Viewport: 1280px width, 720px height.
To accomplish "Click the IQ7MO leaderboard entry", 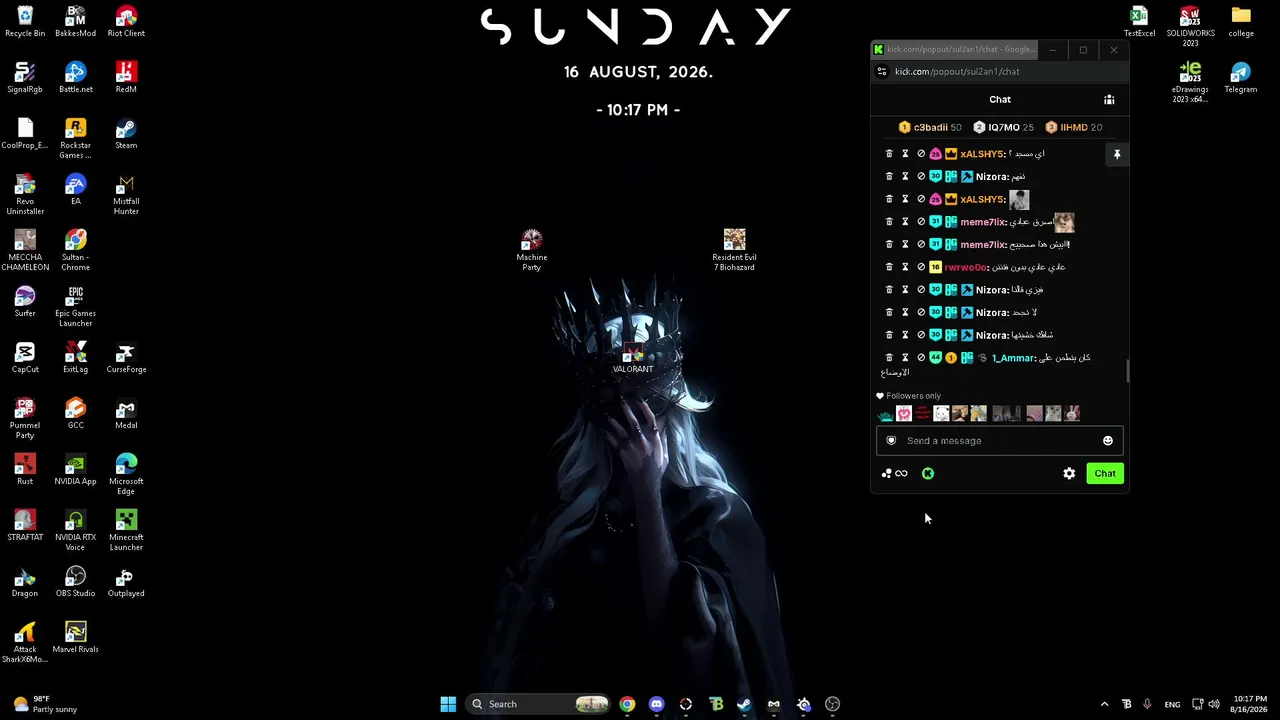I will pyautogui.click(x=1004, y=128).
